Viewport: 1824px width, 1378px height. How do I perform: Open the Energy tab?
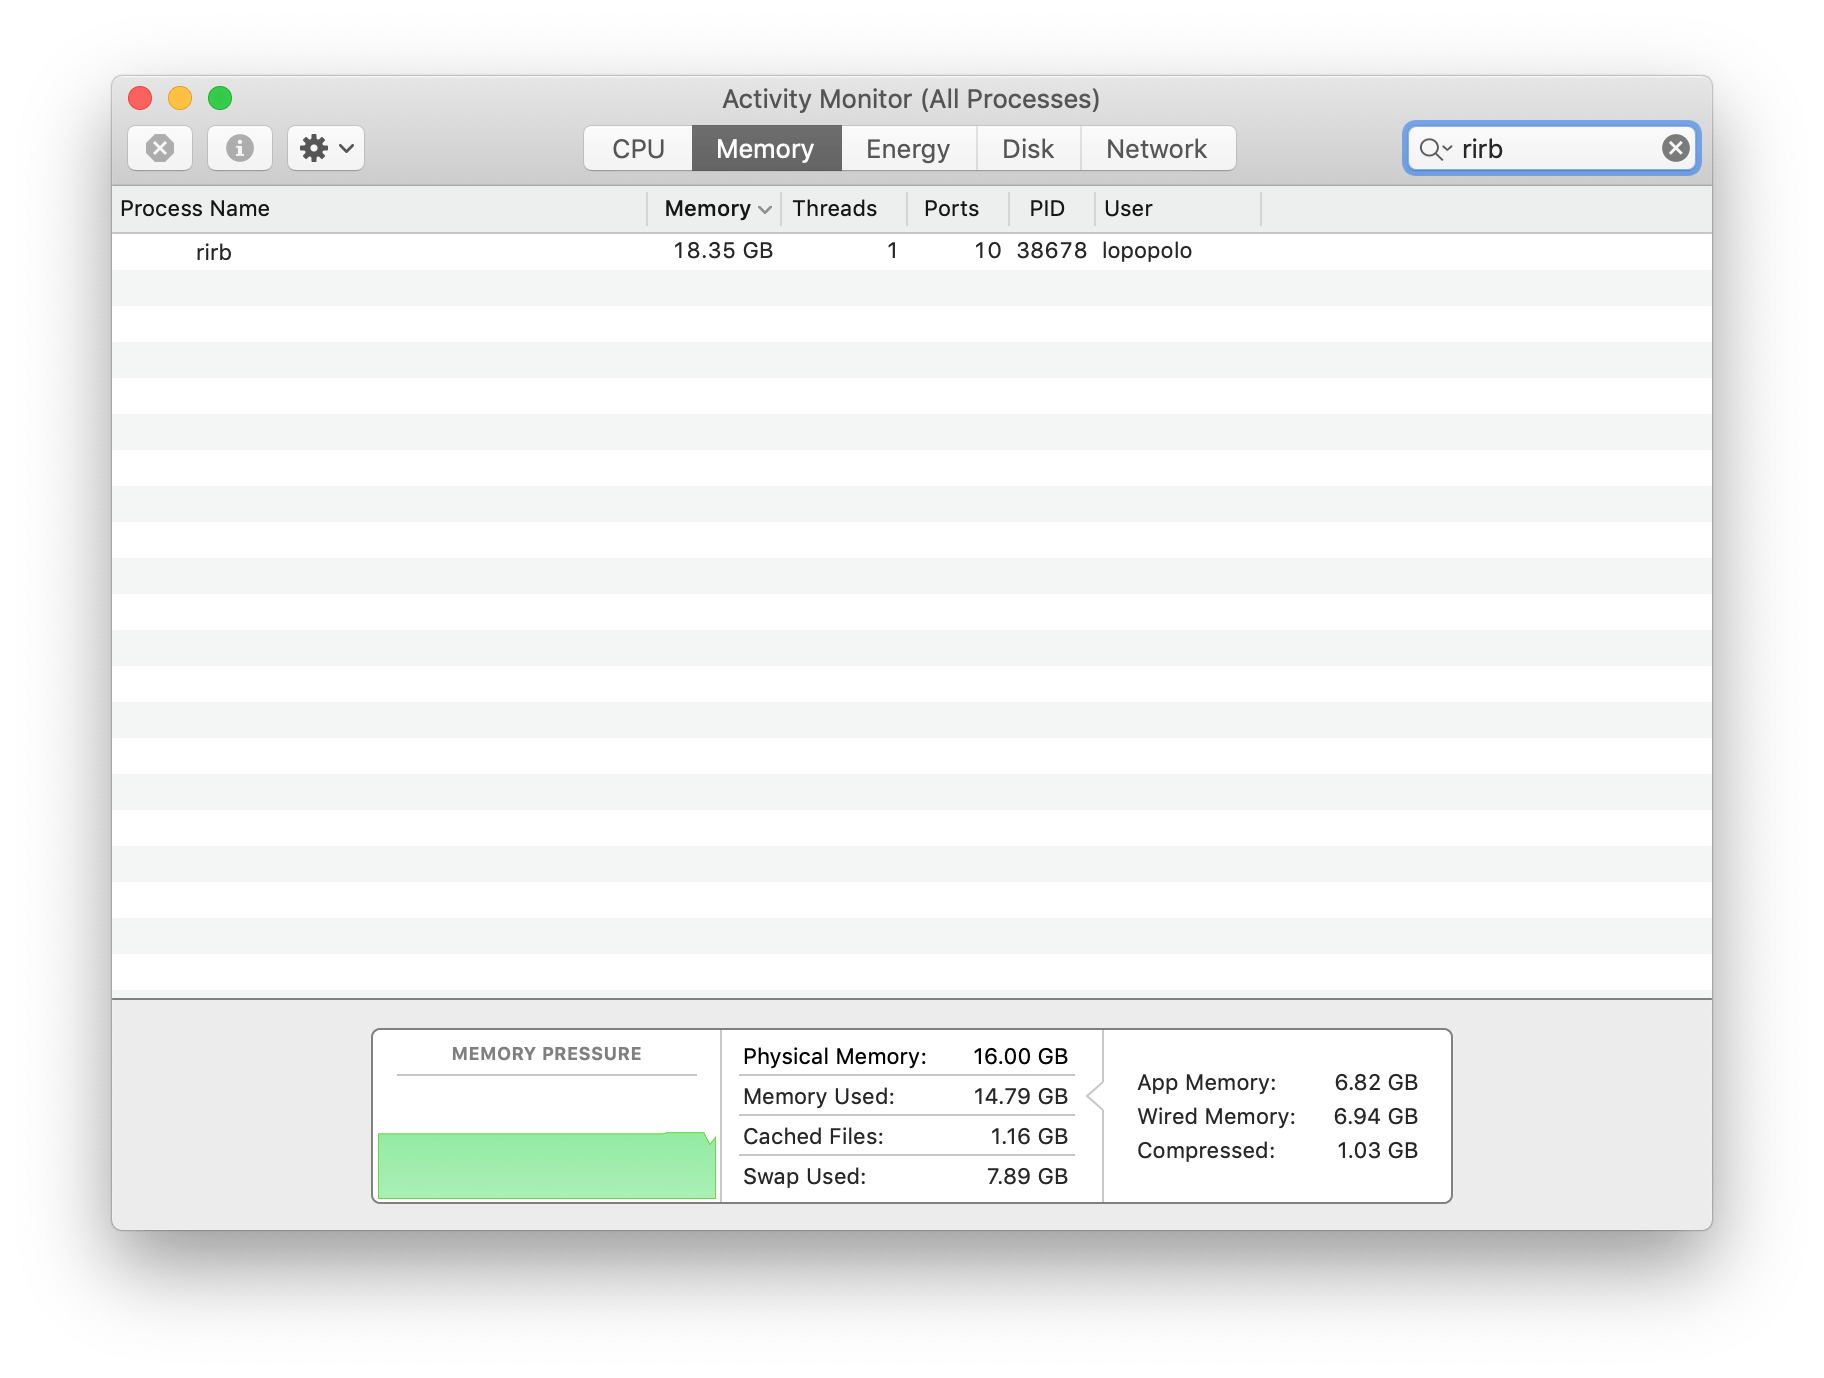coord(908,149)
